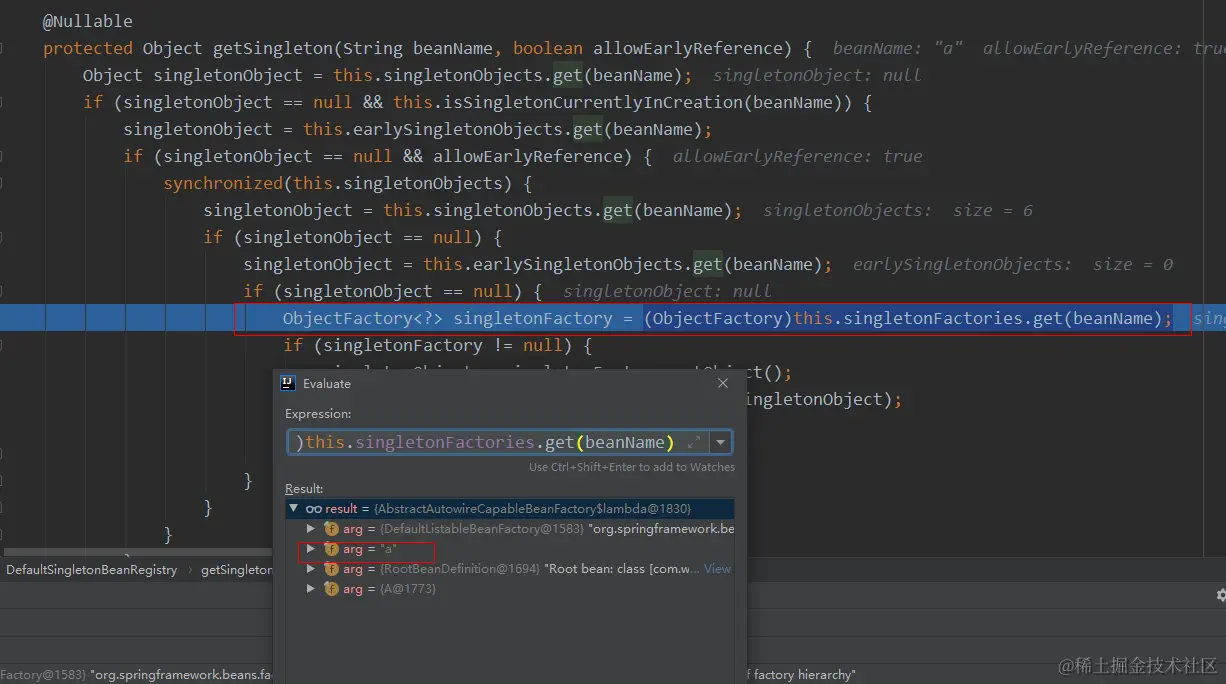Viewport: 1226px width, 684px height.
Task: Click the Result label in Evaluate dialog
Action: pyautogui.click(x=304, y=489)
